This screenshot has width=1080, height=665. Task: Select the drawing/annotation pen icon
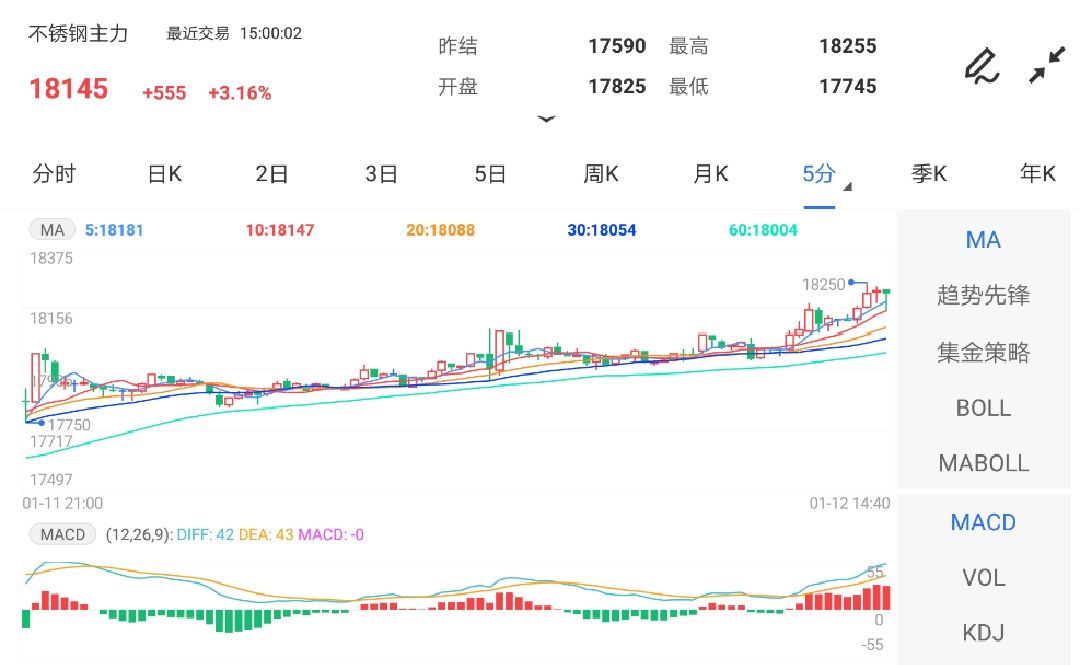pyautogui.click(x=981, y=66)
